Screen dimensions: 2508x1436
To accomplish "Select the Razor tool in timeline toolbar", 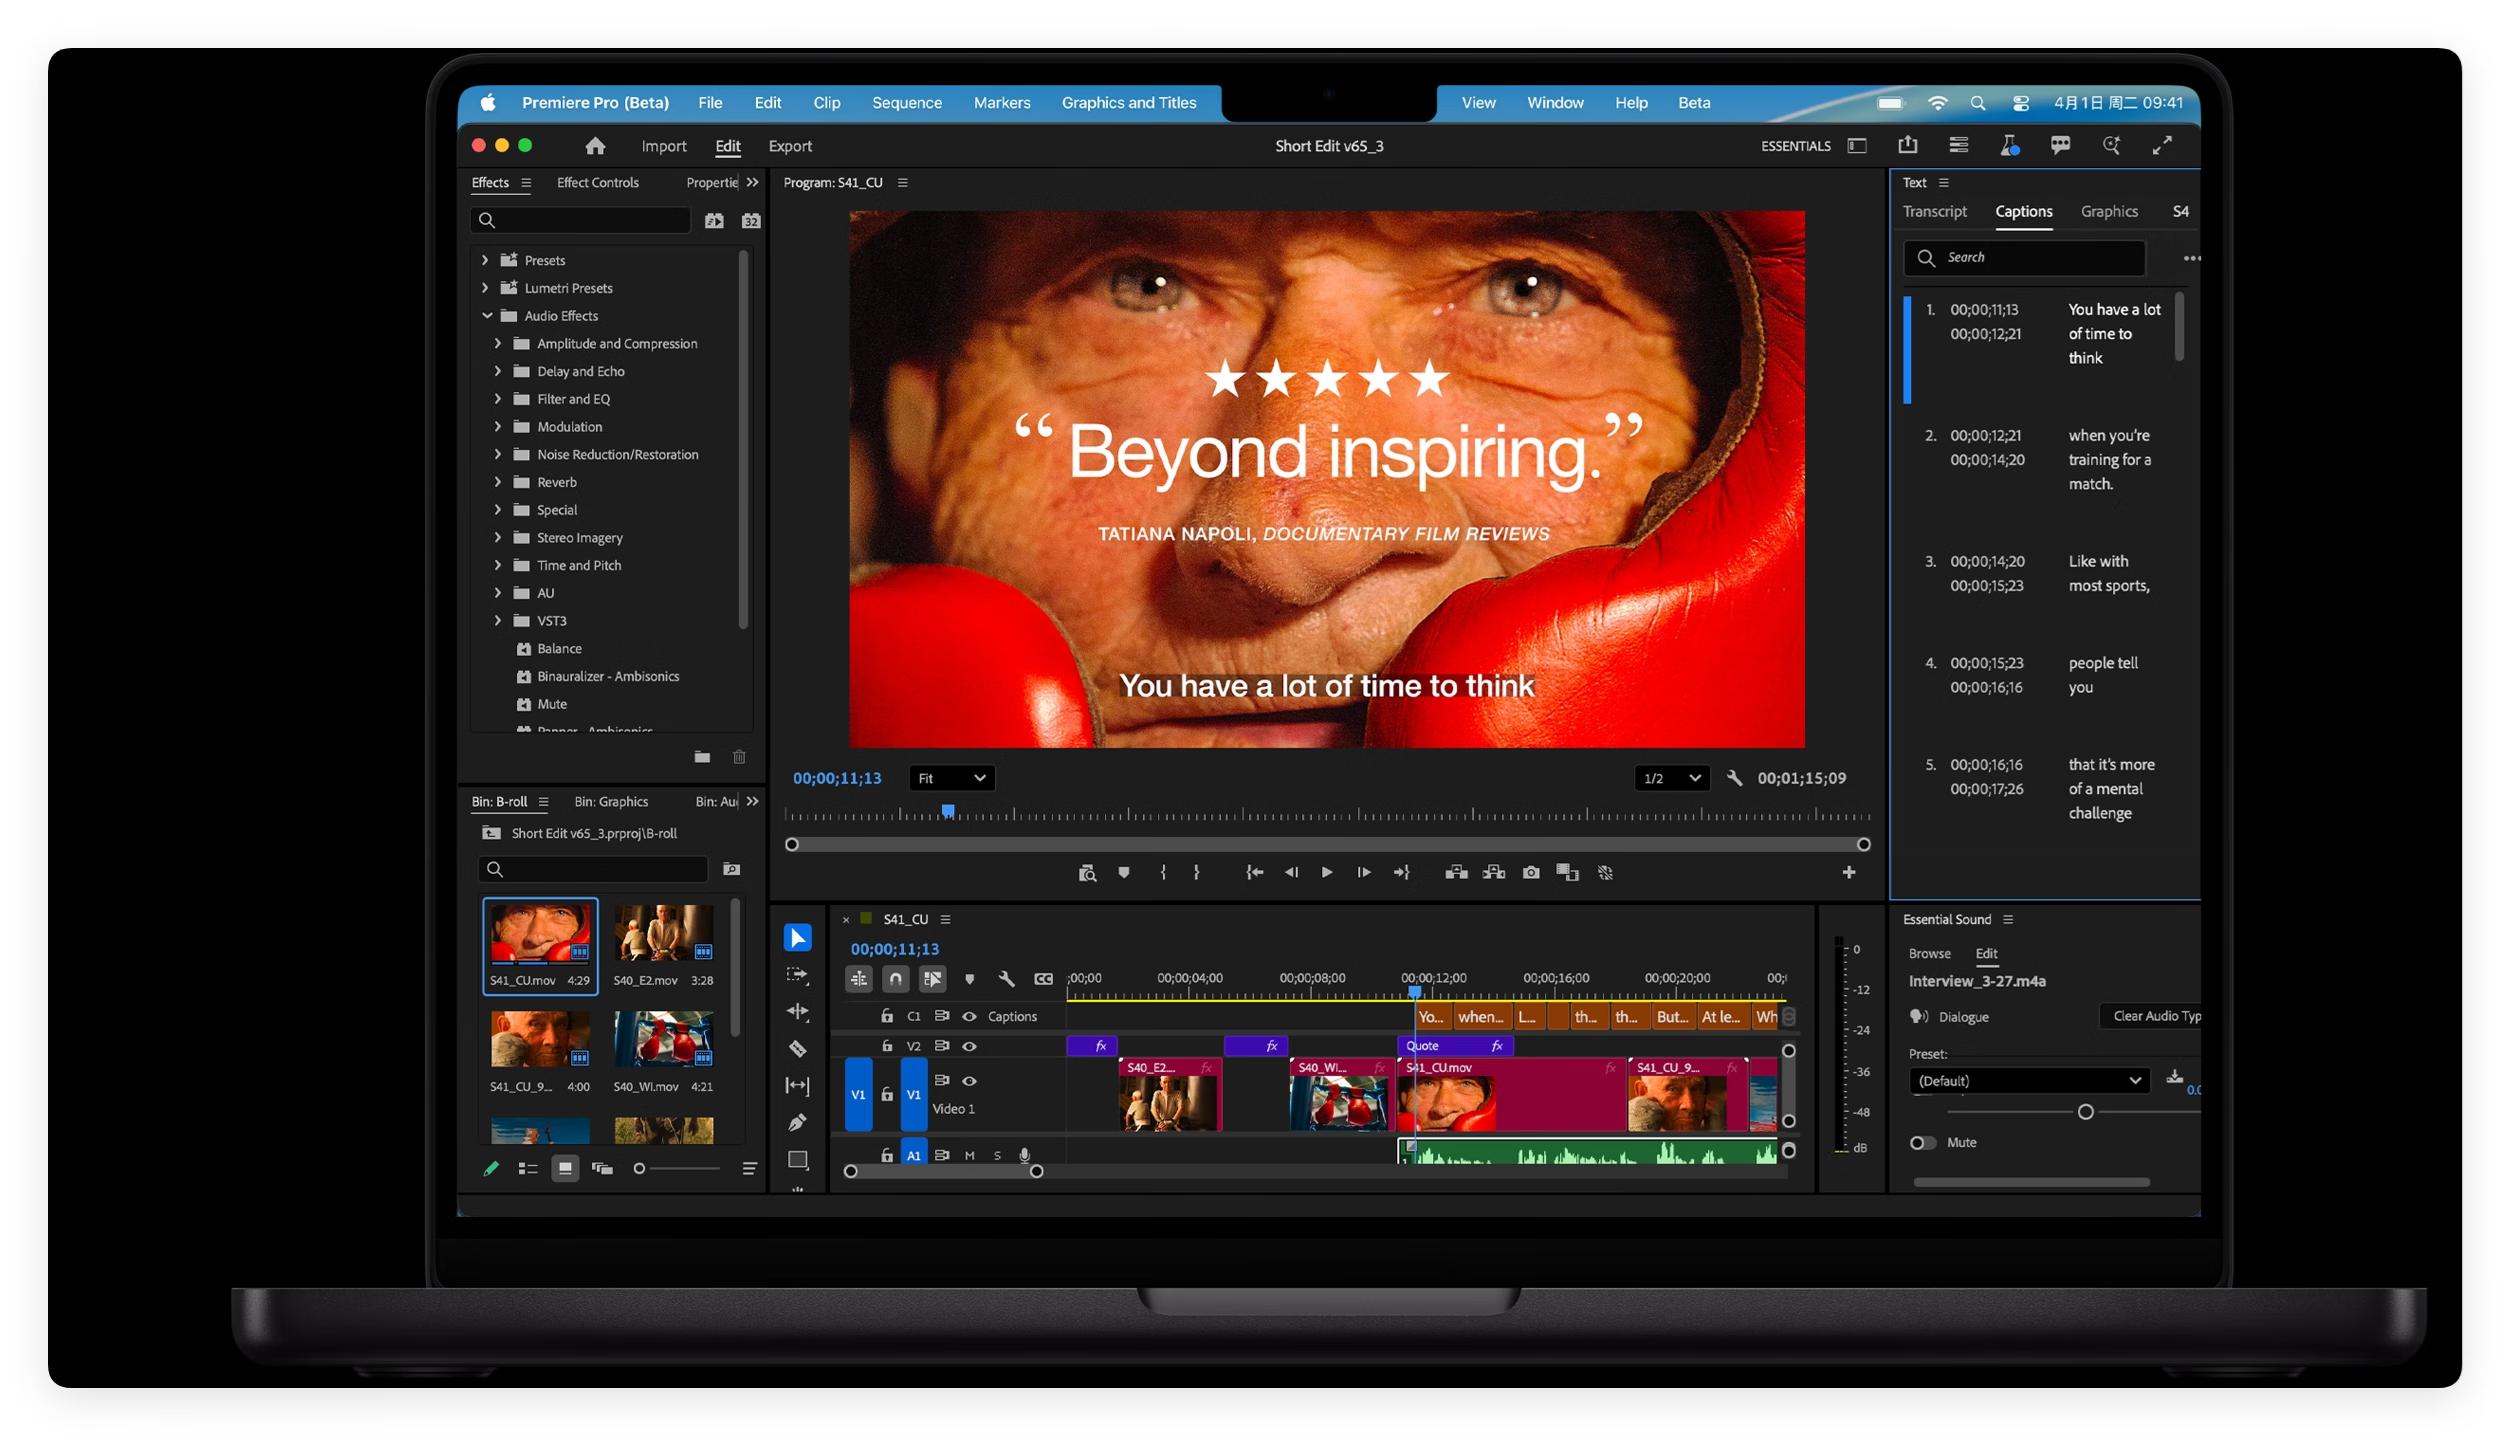I will (x=797, y=1048).
